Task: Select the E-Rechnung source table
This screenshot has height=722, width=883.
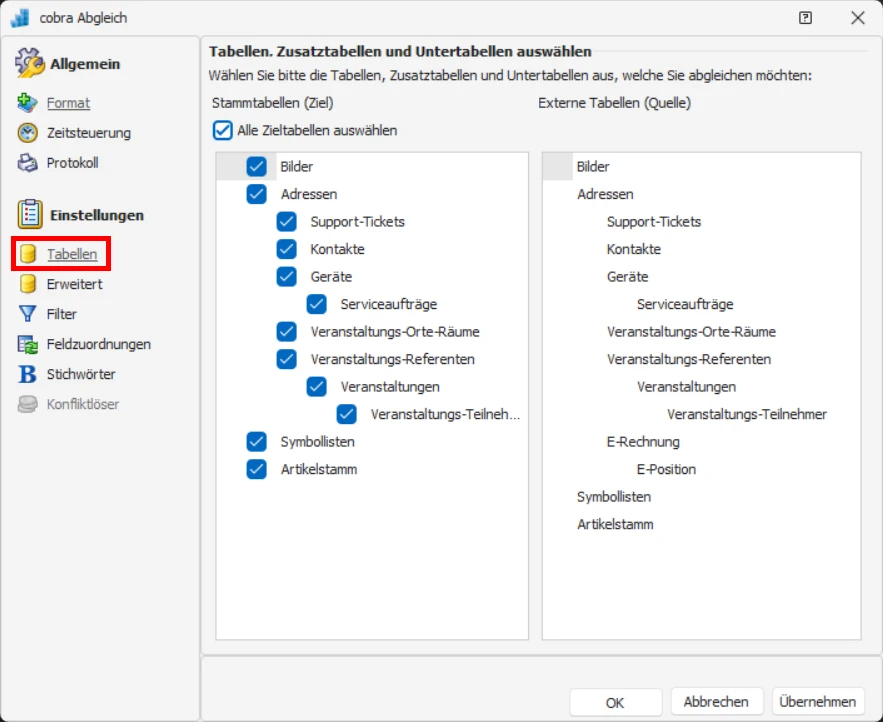Action: tap(643, 442)
